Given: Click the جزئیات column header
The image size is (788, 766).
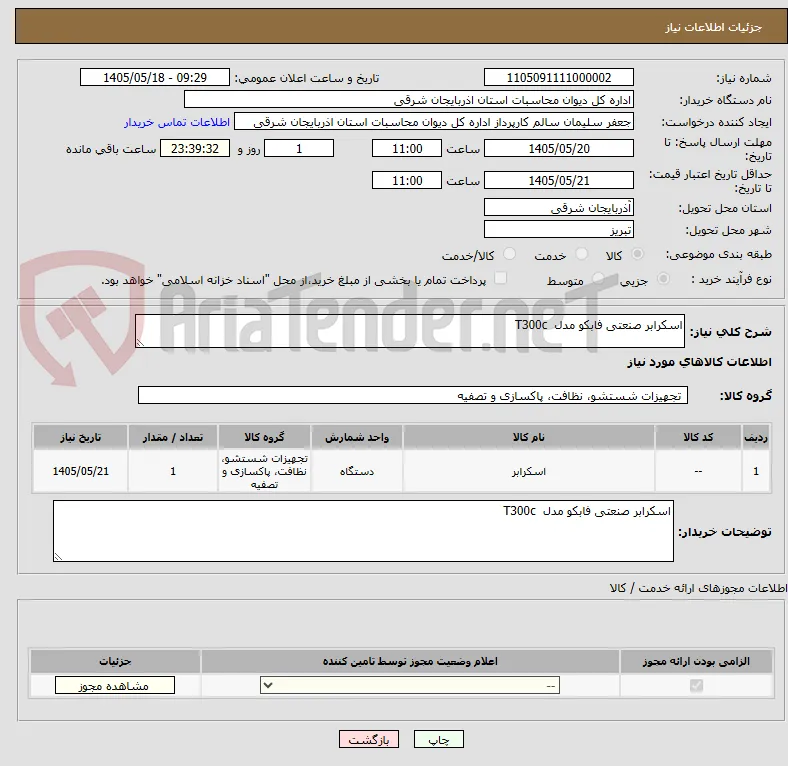Looking at the screenshot, I should coord(115,661).
